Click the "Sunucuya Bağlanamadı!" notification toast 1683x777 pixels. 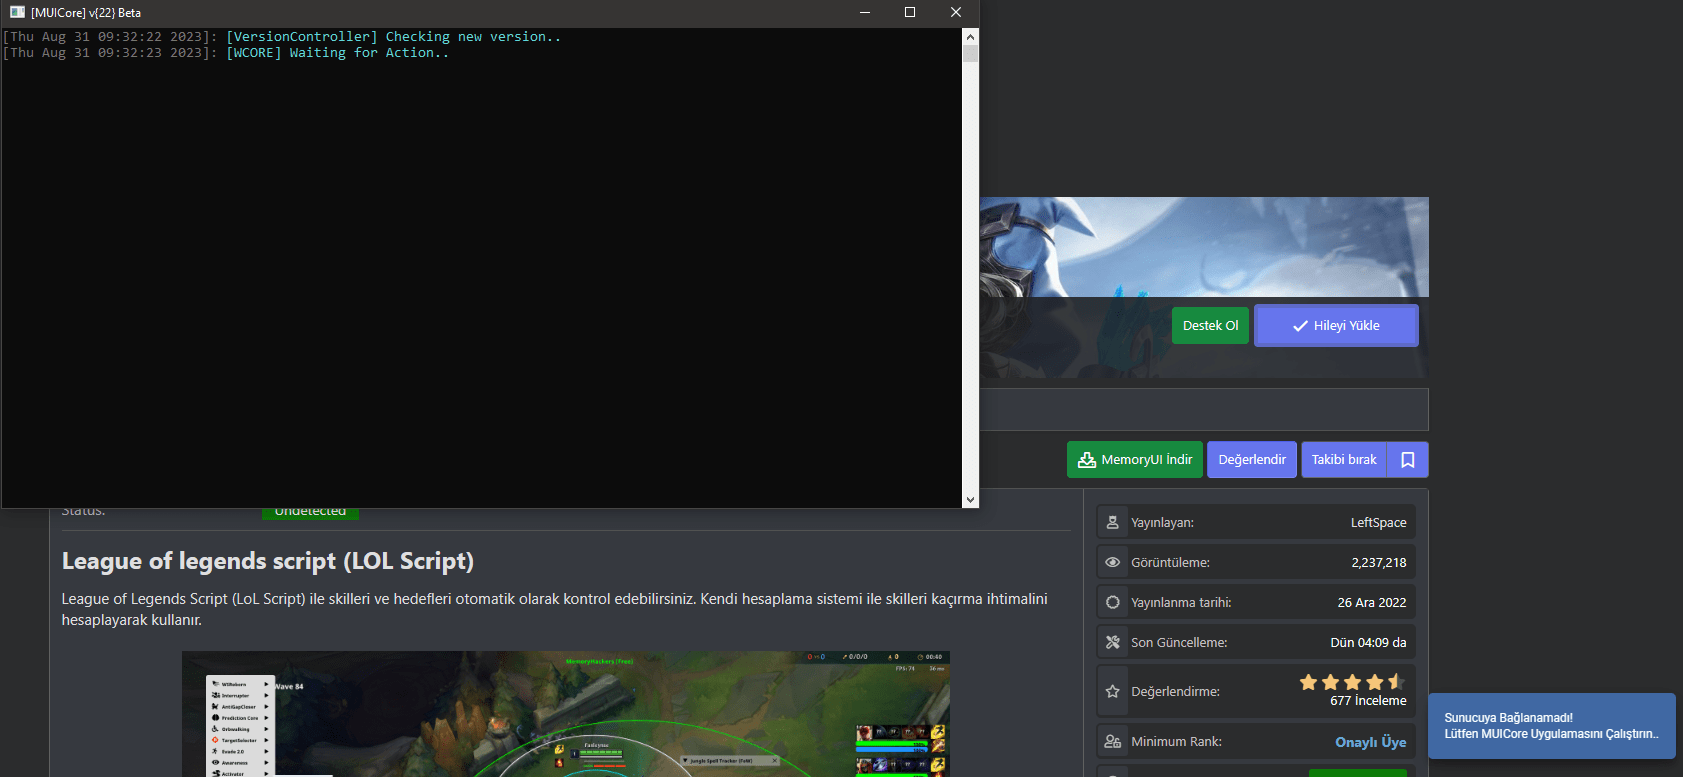[x=1552, y=725]
